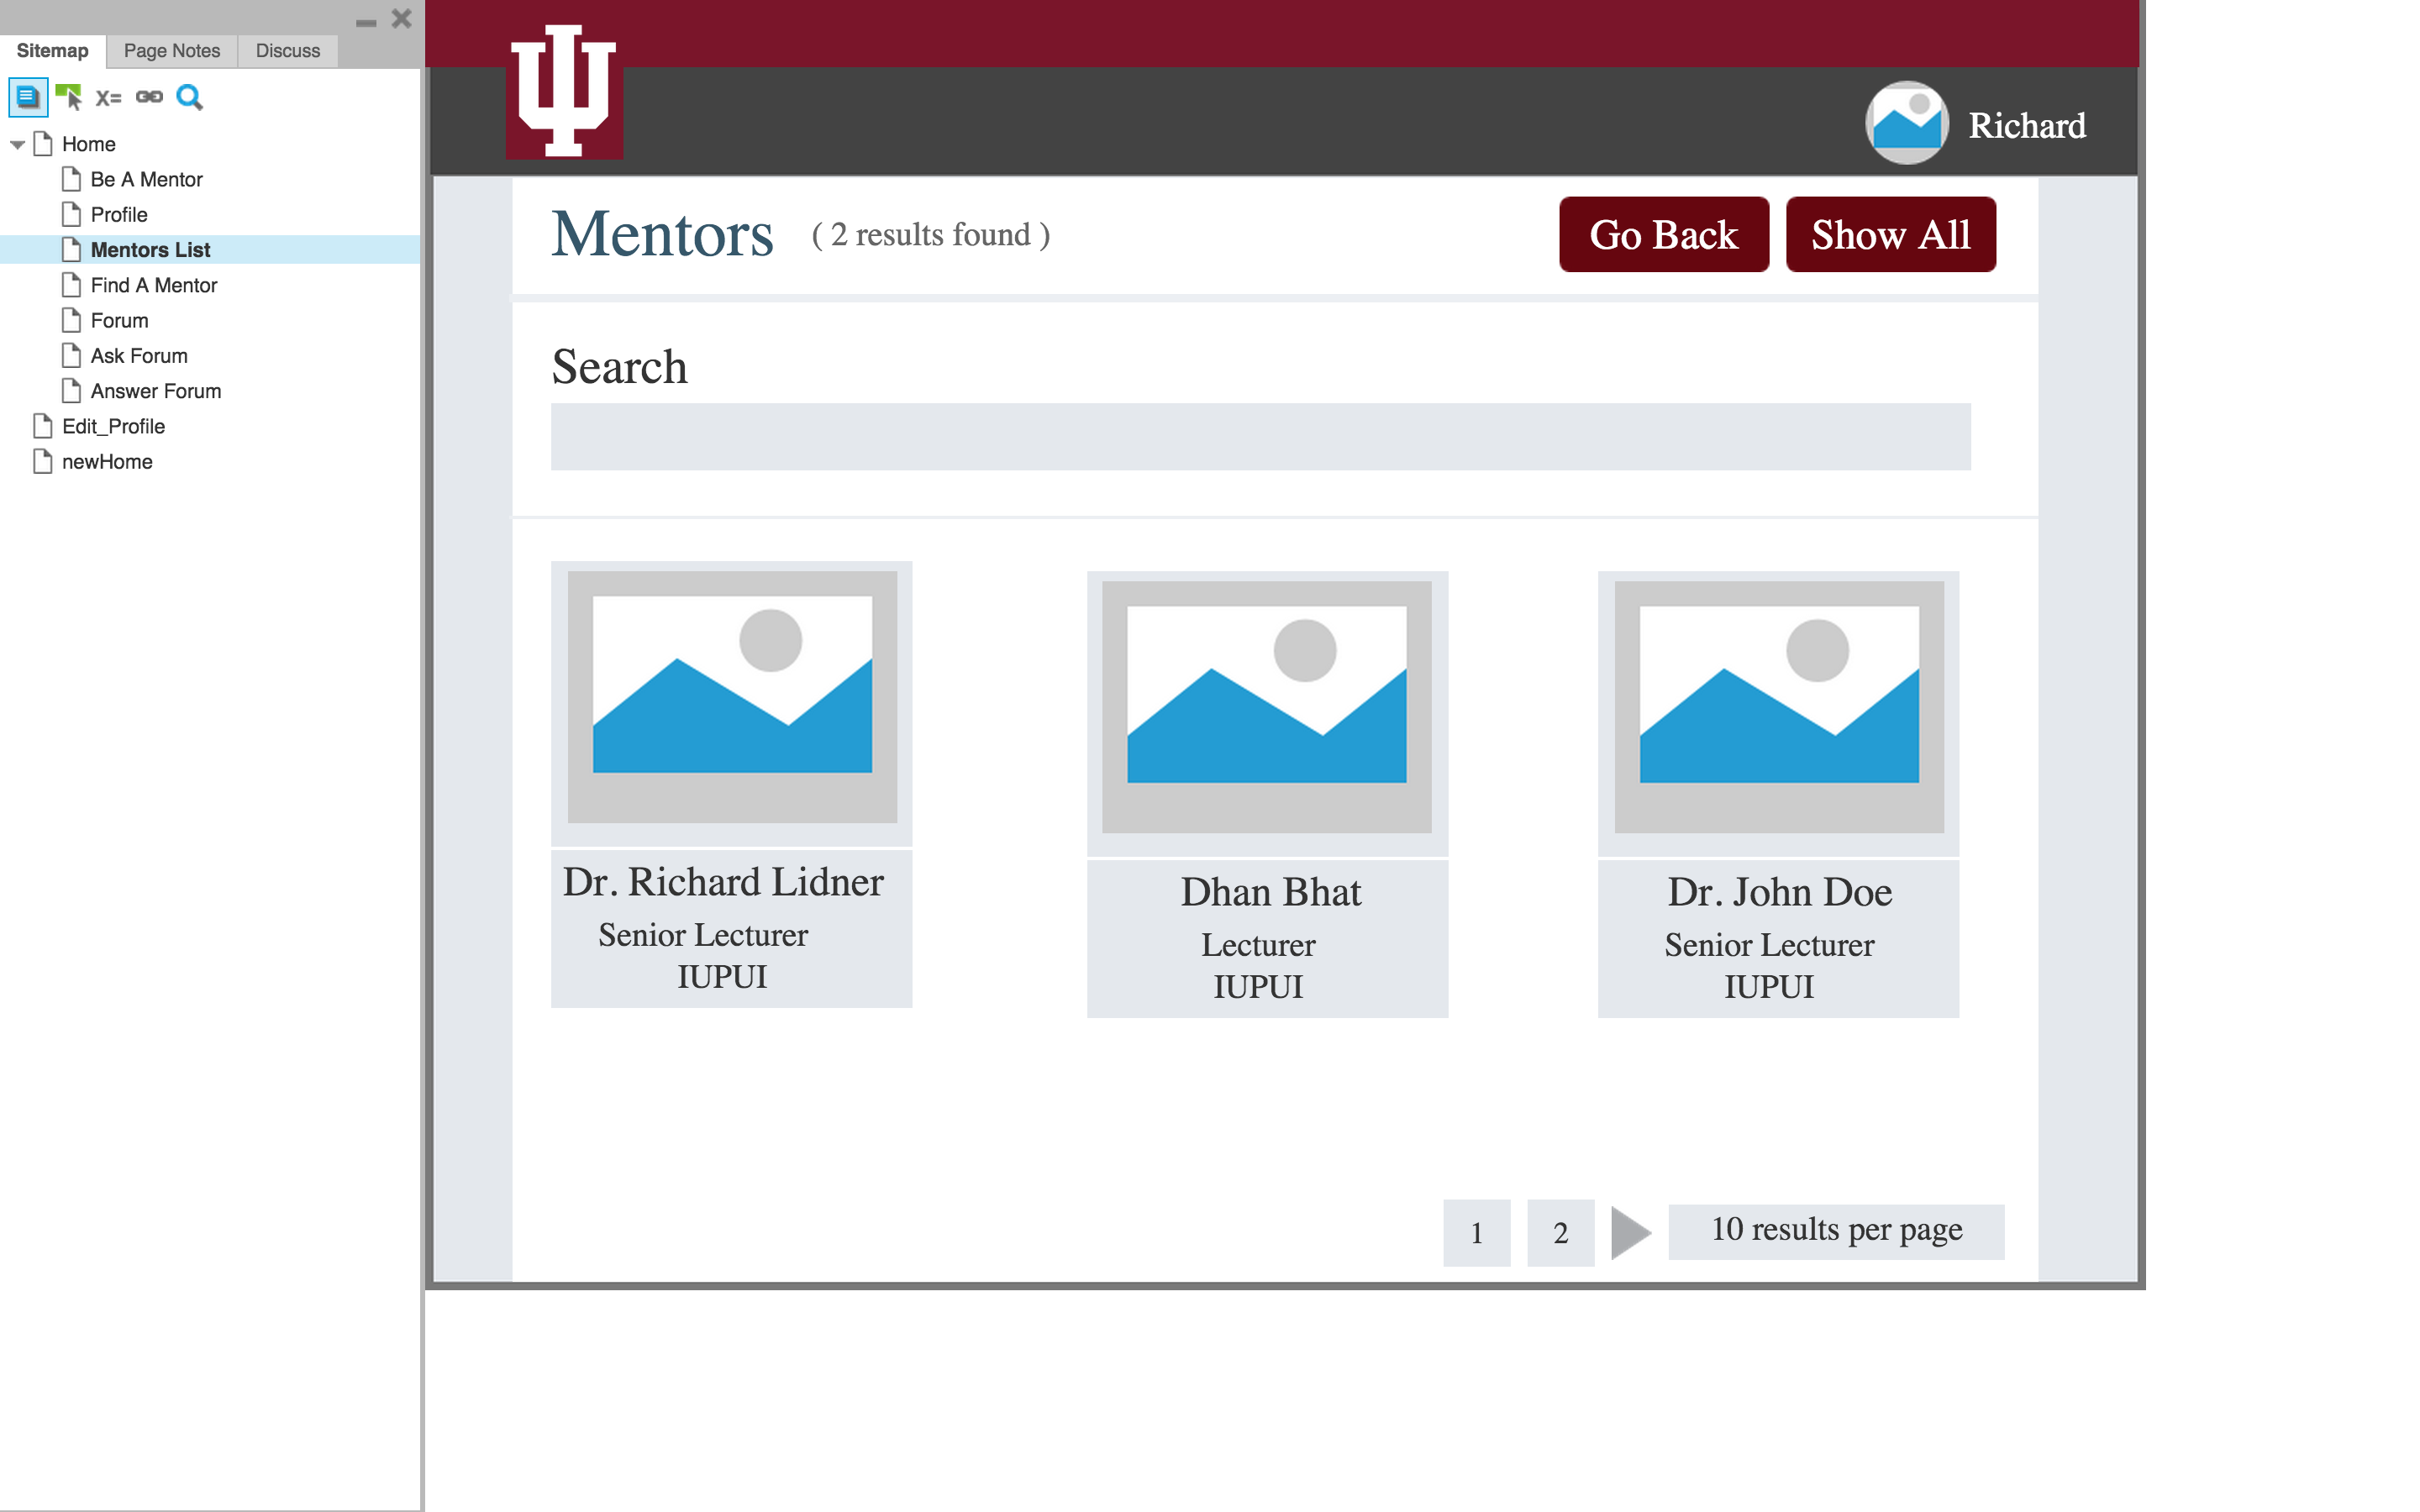Image resolution: width=2420 pixels, height=1512 pixels.
Task: Click the chain link sharing icon
Action: 149,97
